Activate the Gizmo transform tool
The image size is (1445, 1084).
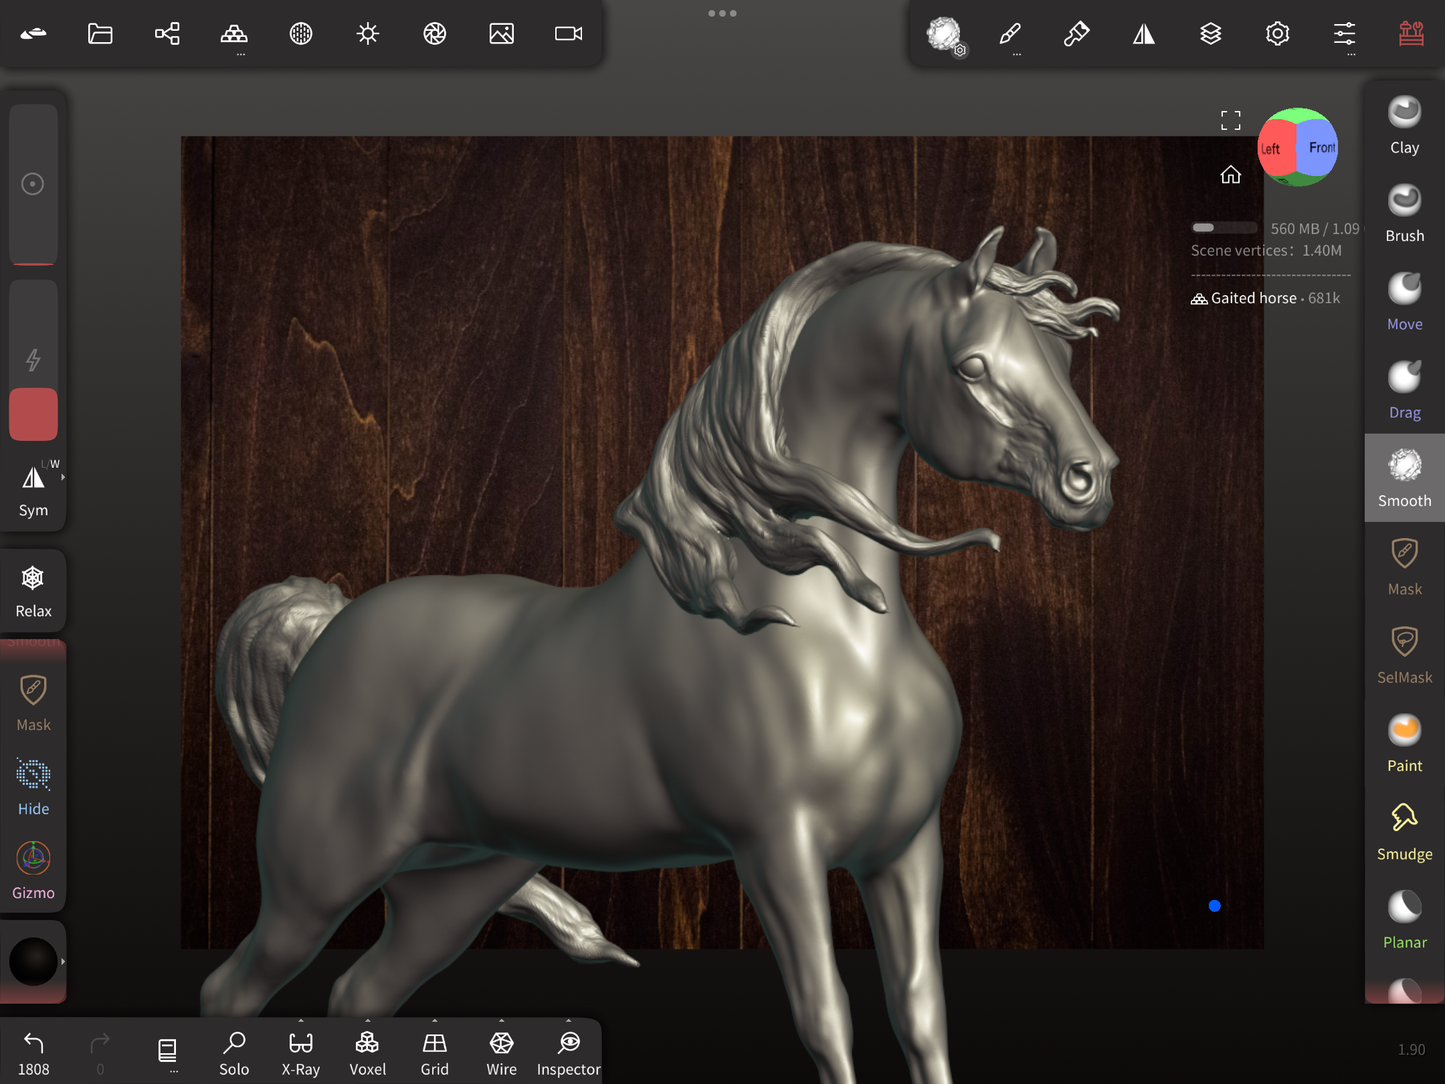(x=33, y=869)
